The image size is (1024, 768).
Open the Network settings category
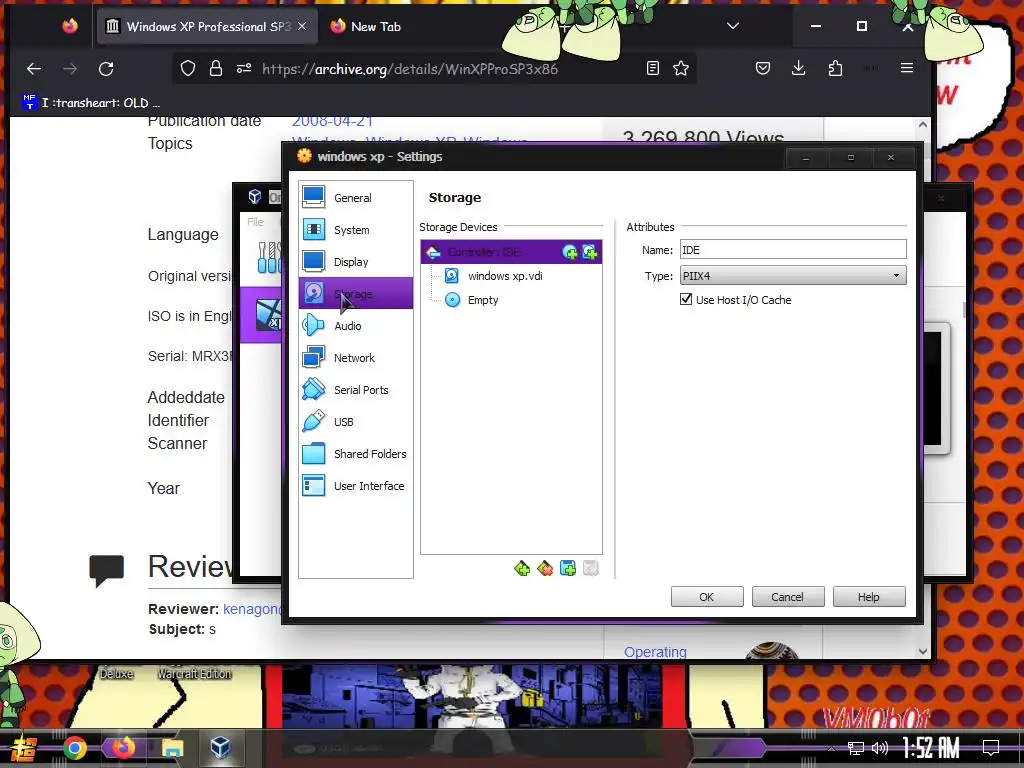355,357
